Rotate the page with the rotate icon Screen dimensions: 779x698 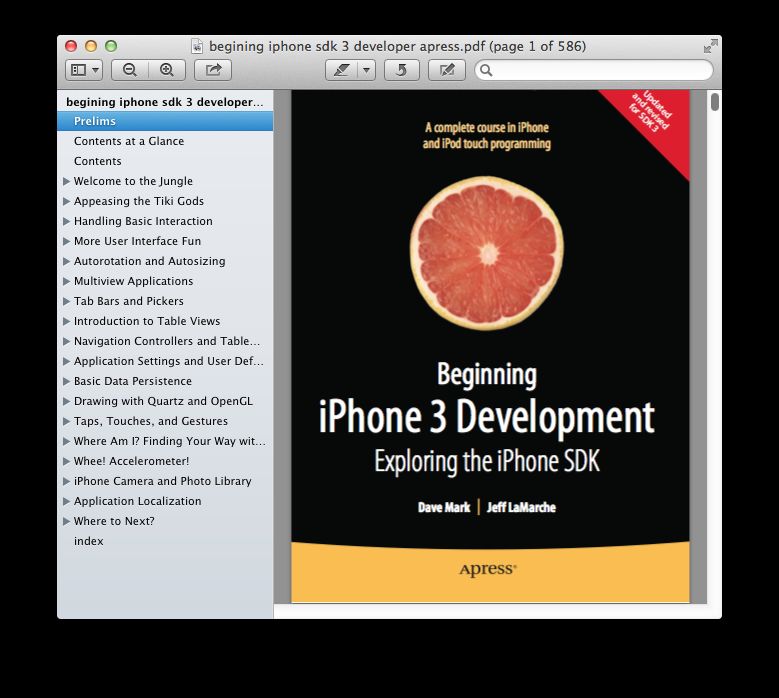[x=401, y=70]
